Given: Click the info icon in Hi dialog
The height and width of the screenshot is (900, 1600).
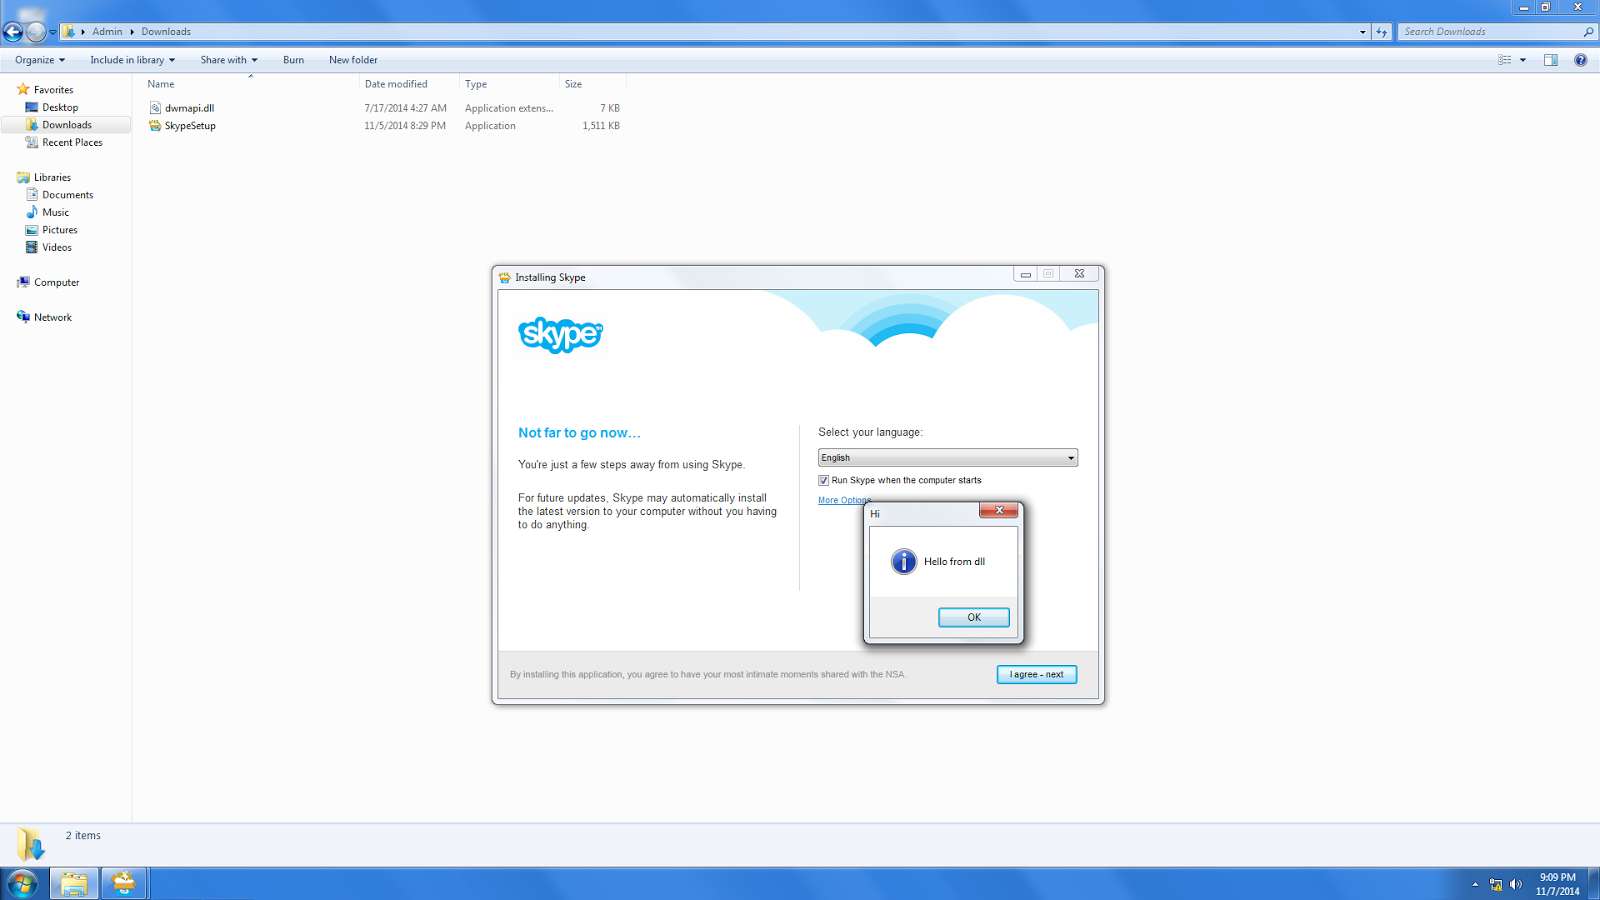Looking at the screenshot, I should (903, 561).
